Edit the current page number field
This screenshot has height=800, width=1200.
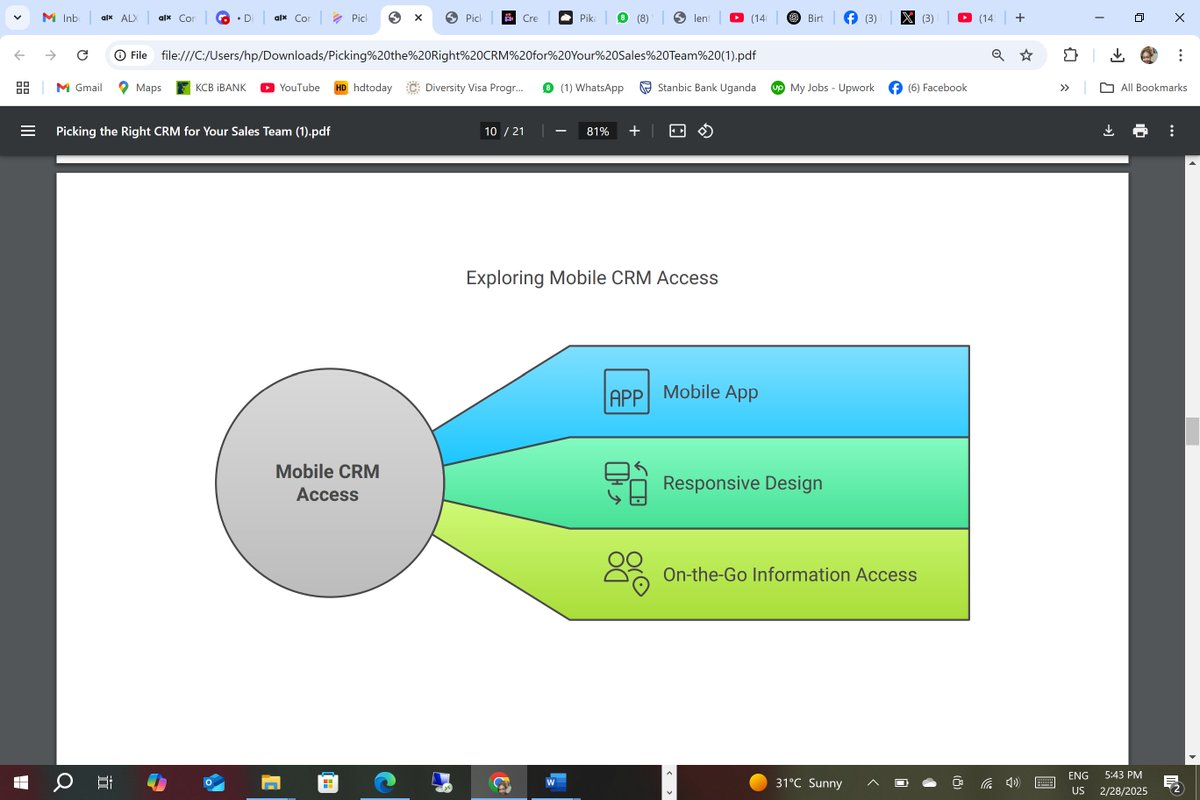[x=490, y=131]
